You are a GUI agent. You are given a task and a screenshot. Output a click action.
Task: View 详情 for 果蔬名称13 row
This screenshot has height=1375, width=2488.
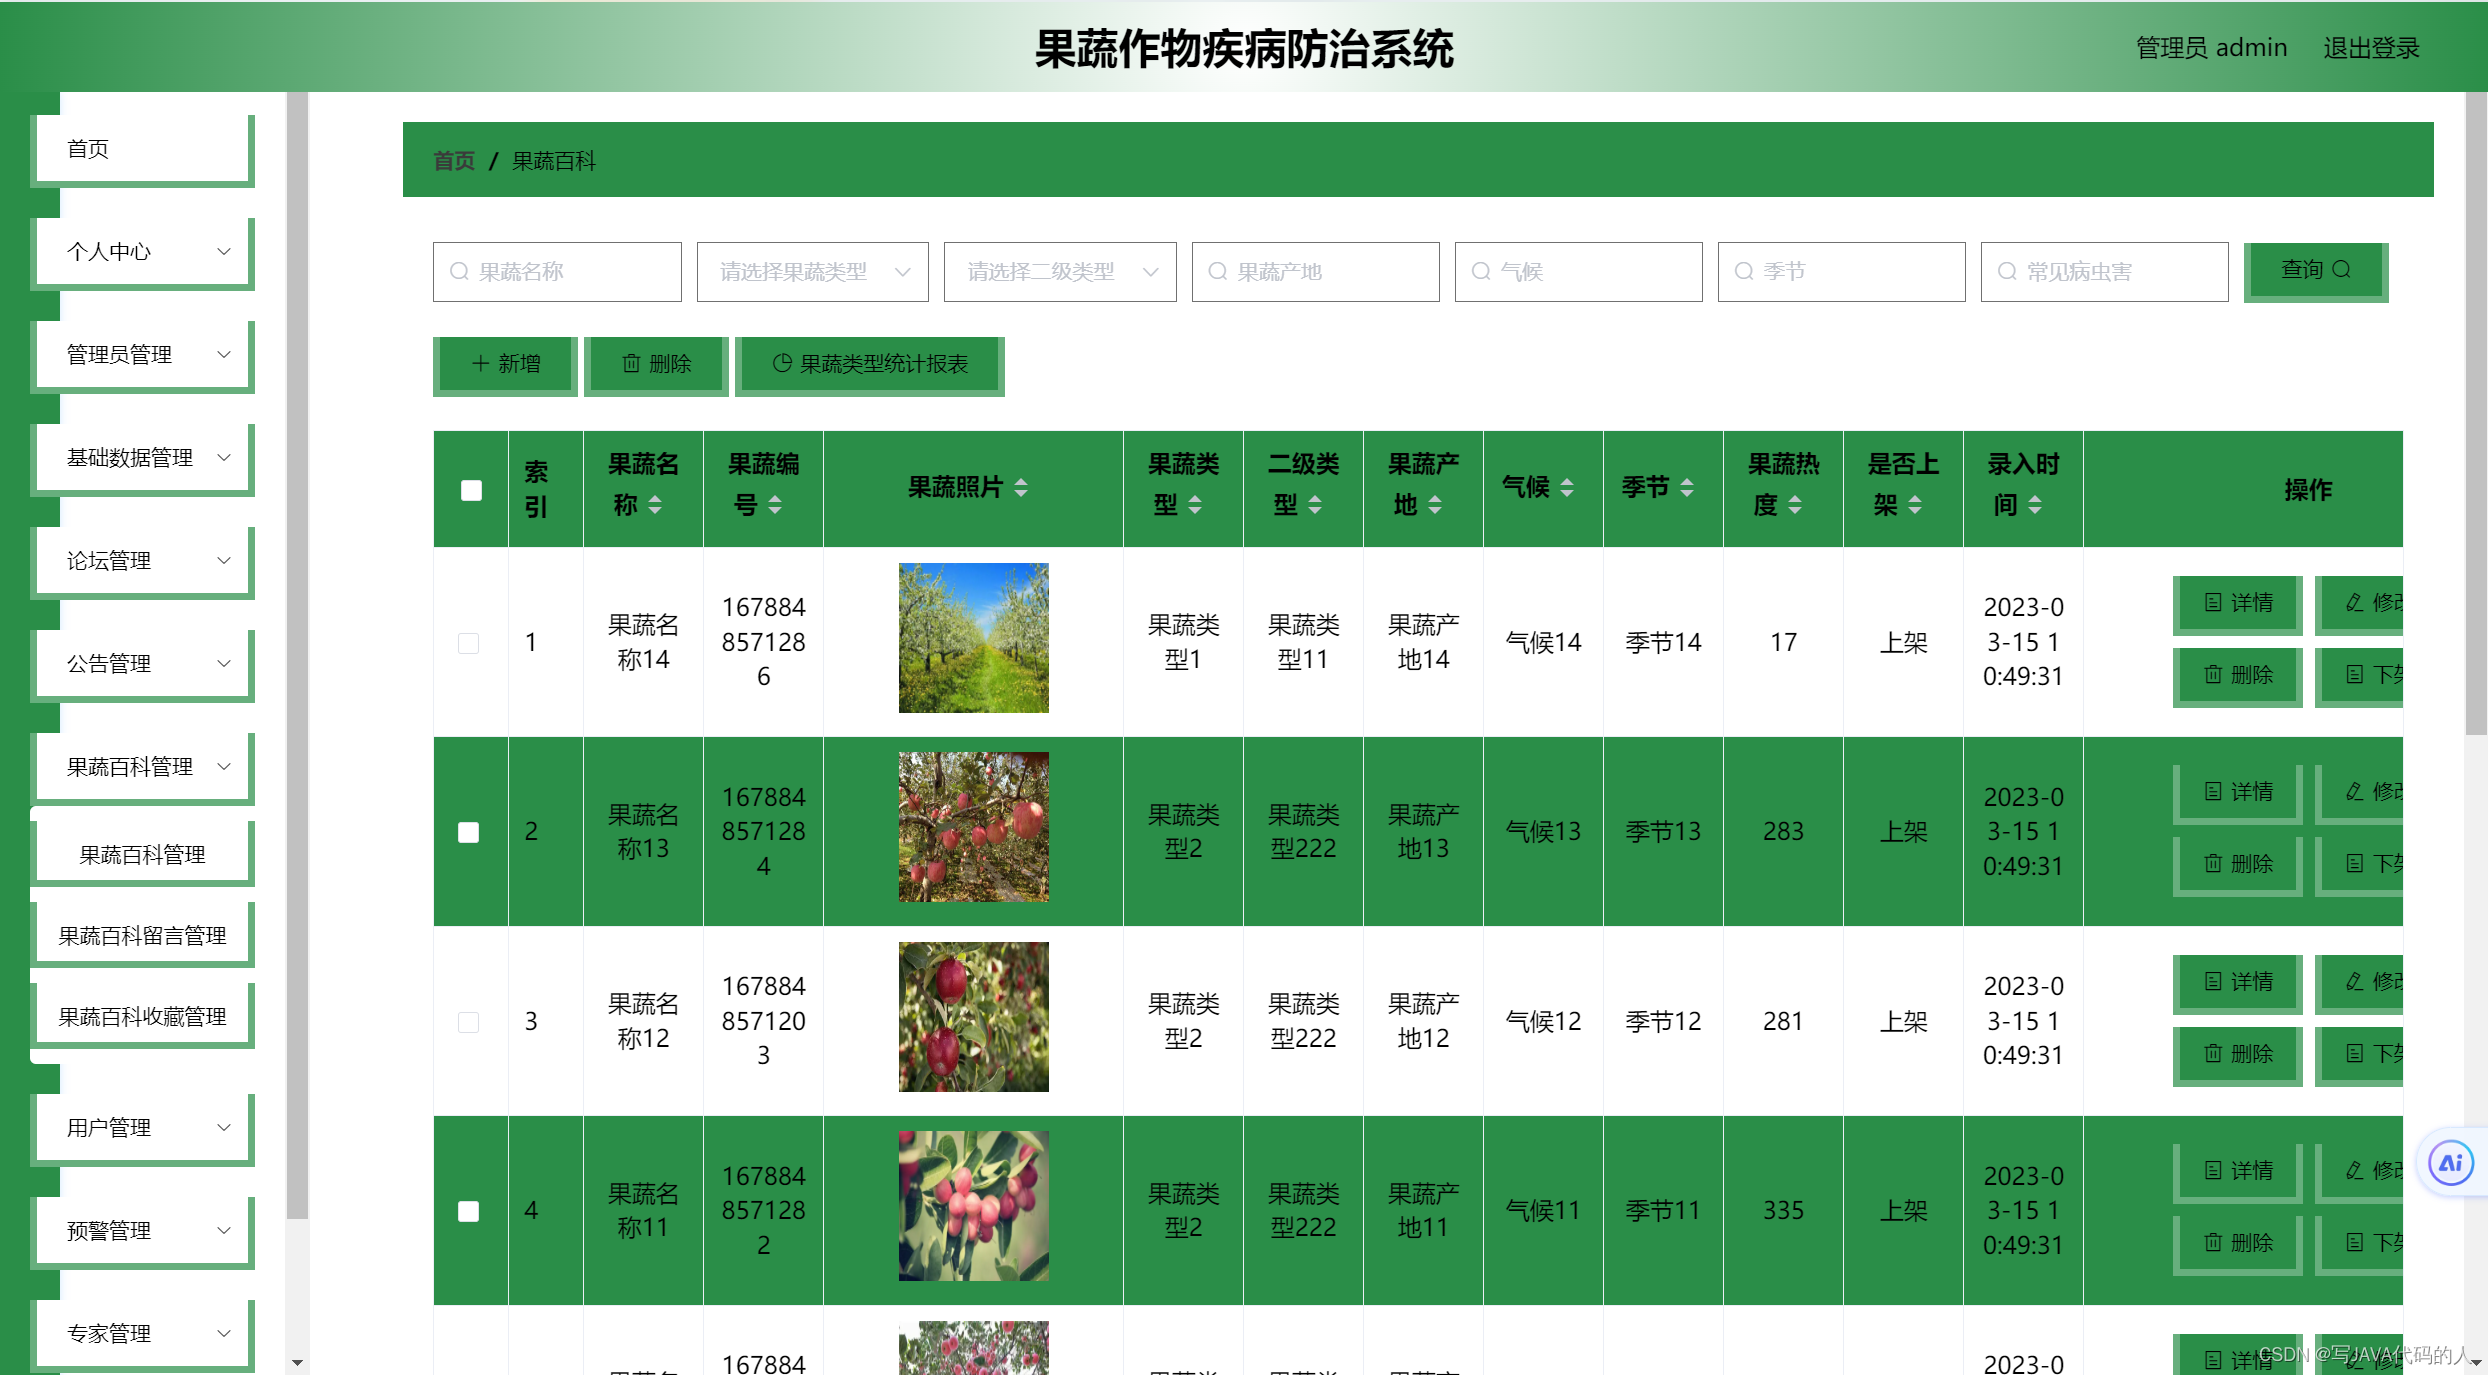(x=2238, y=793)
